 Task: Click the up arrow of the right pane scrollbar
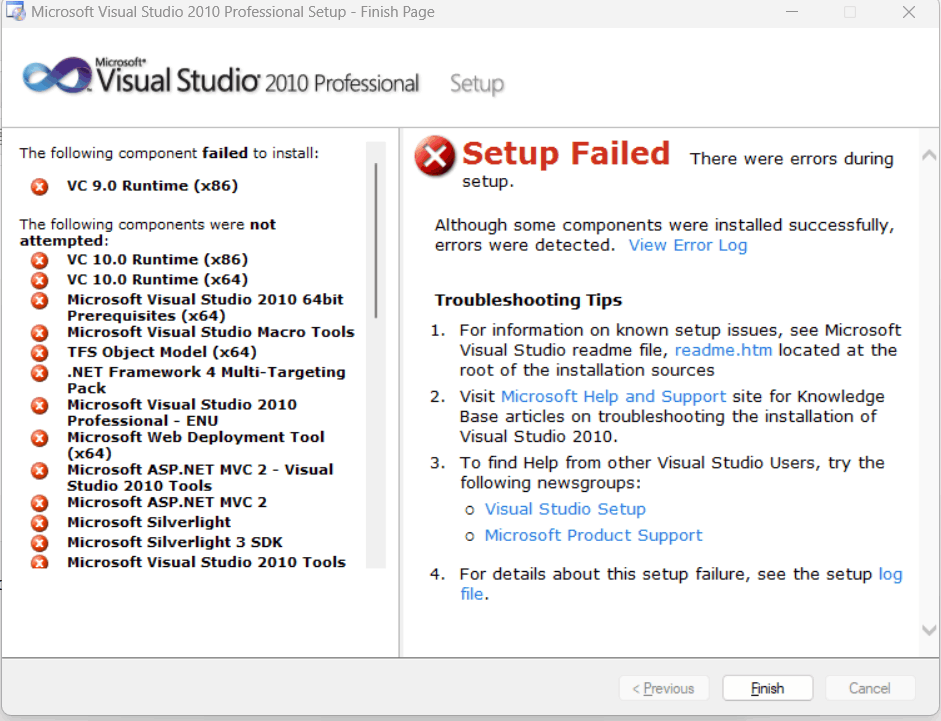point(928,156)
